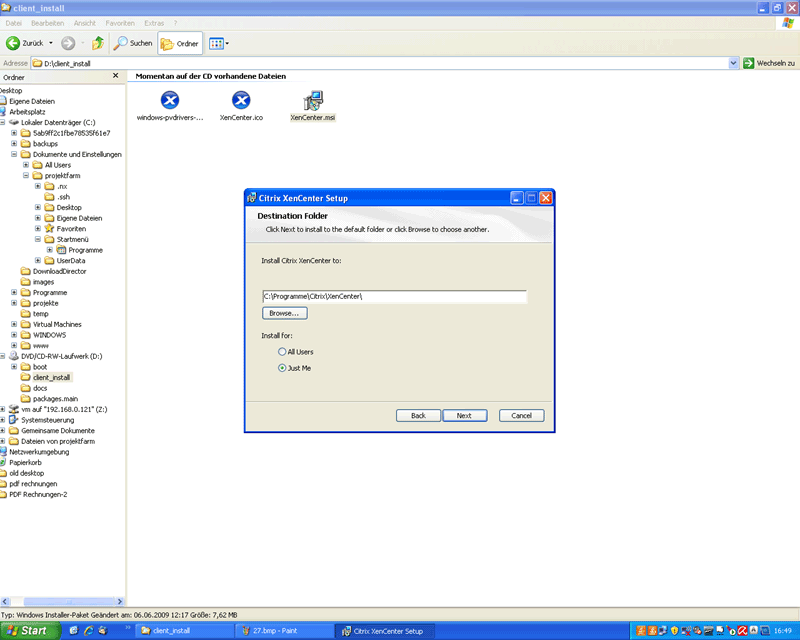Click the Internet Explorer quick launch icon
Viewport: 800px width, 640px height.
click(89, 631)
